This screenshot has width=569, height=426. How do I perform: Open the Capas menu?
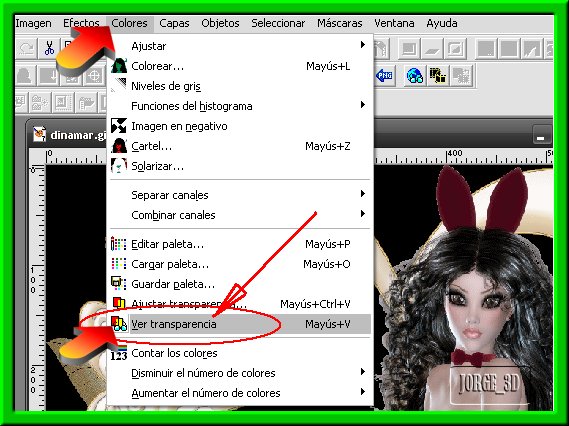click(174, 23)
